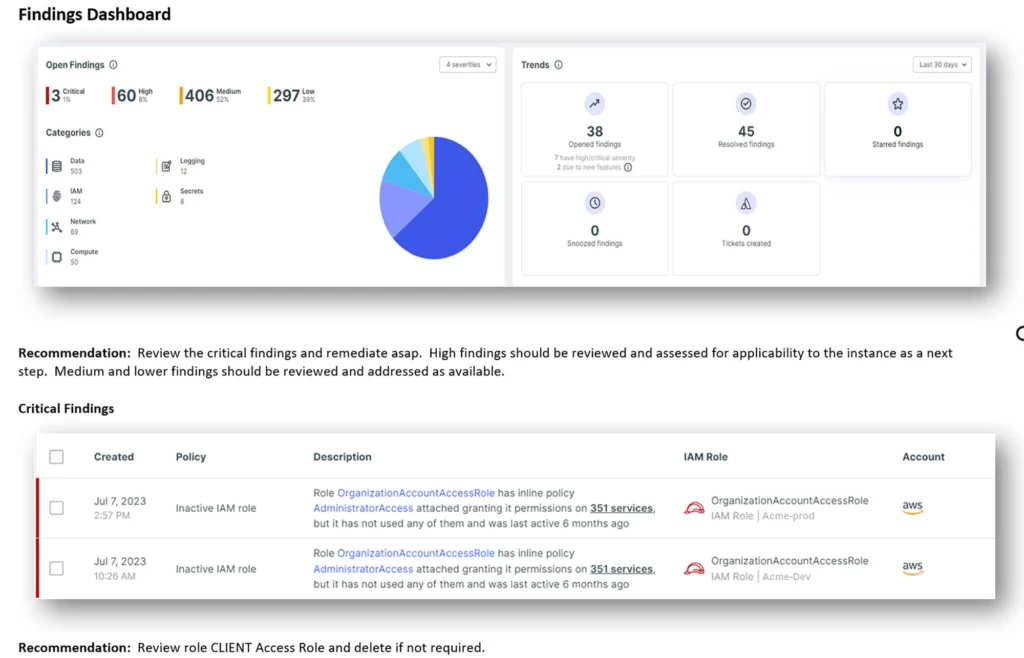Click the Logging category icon
This screenshot has height=658, width=1024.
point(167,166)
